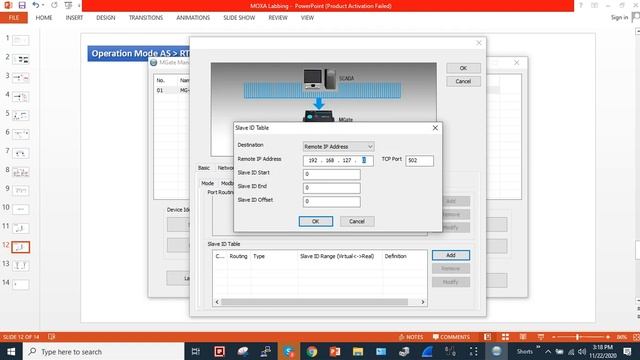
Task: Start Slide Show from status bar icon
Action: point(541,337)
